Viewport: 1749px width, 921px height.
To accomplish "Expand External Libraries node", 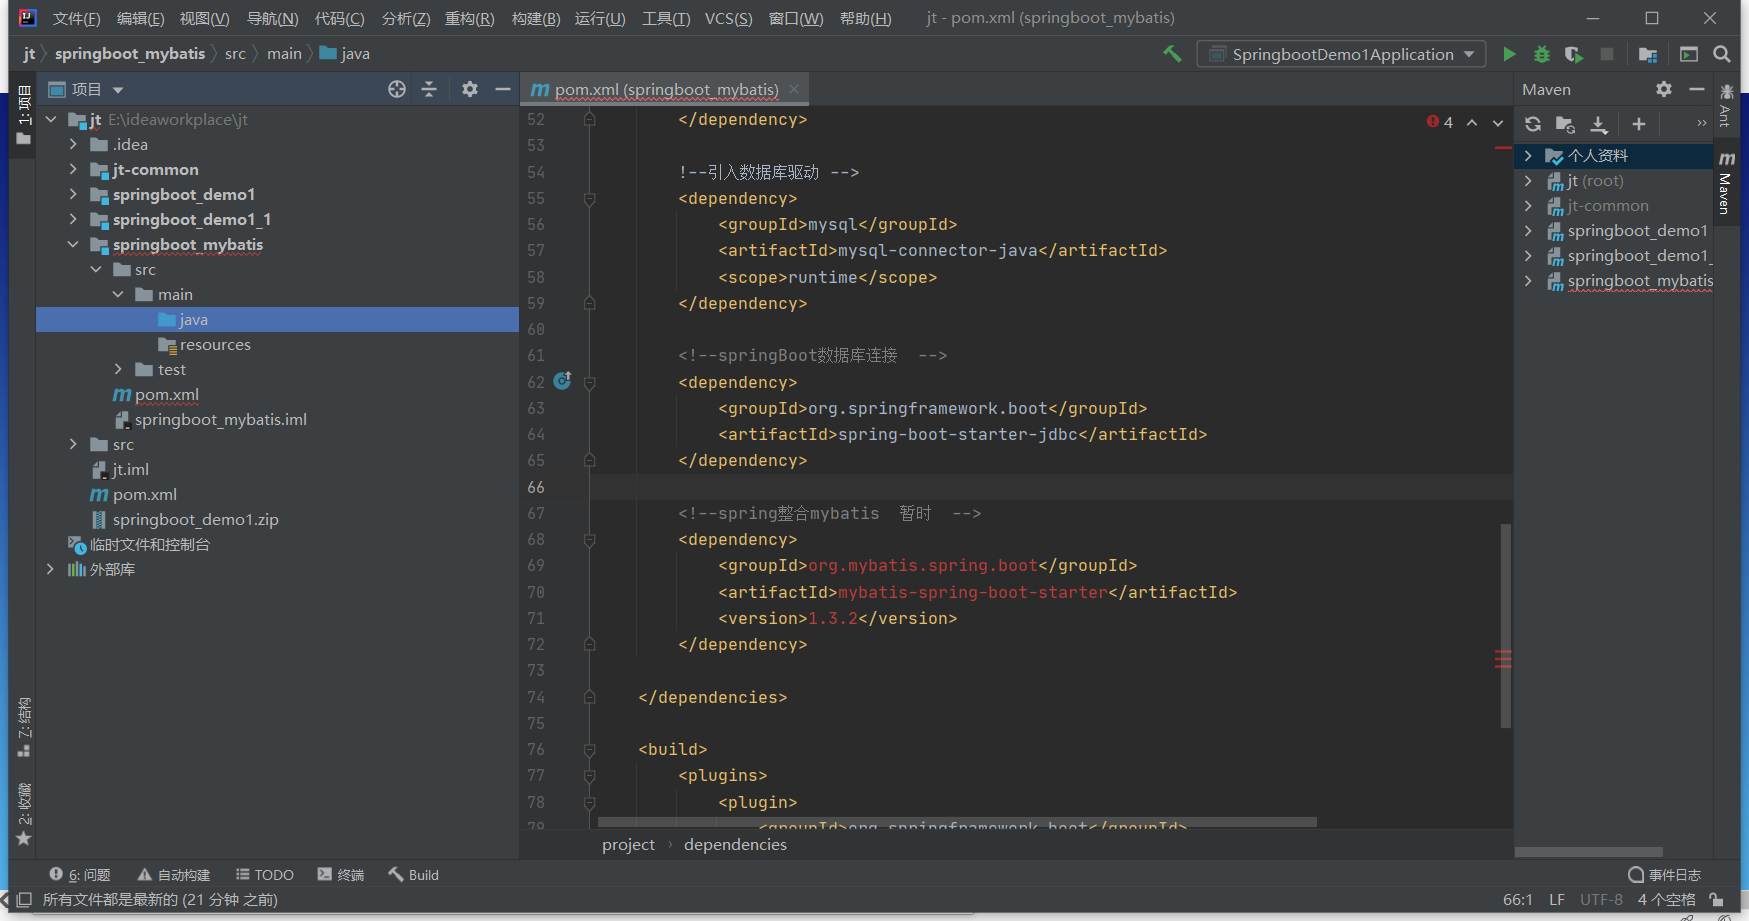I will (x=51, y=569).
